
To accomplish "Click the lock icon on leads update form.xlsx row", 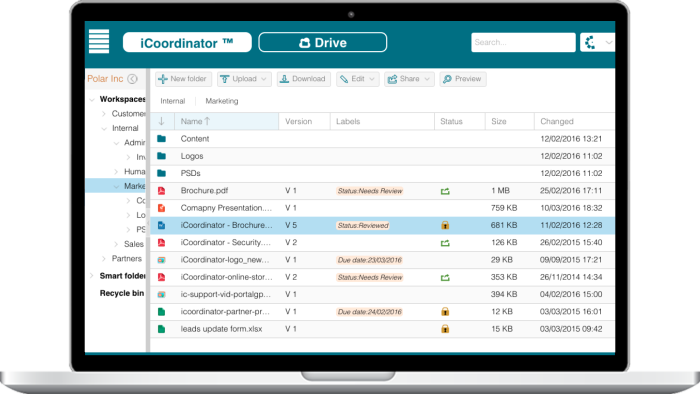I will click(445, 329).
